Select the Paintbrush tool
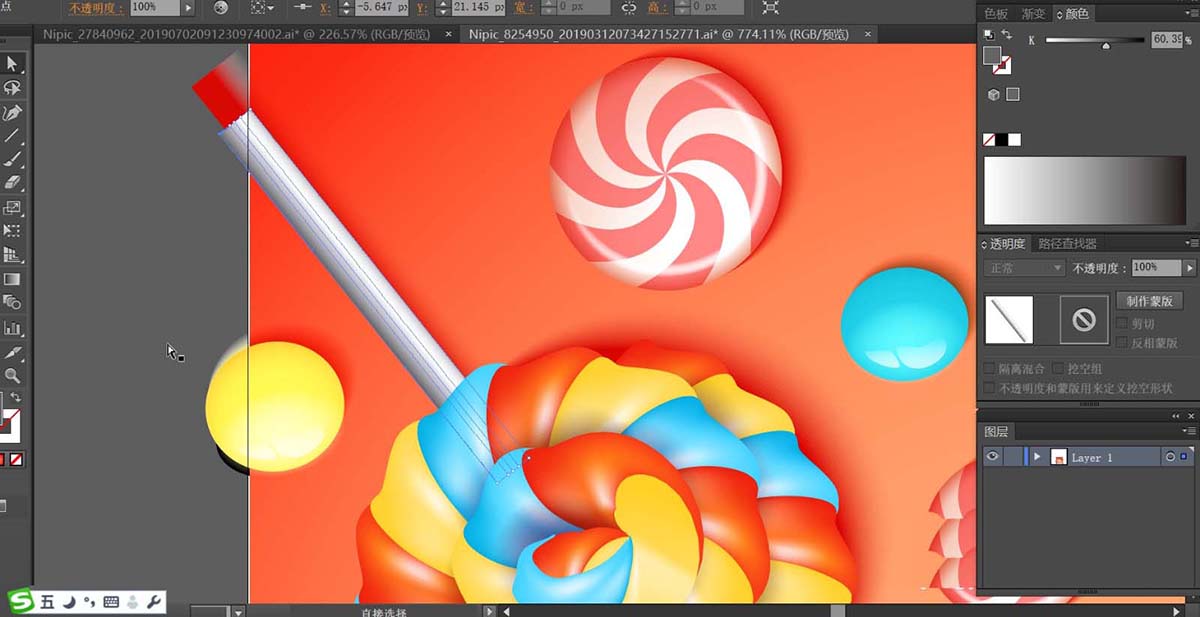The image size is (1200, 617). [12, 160]
